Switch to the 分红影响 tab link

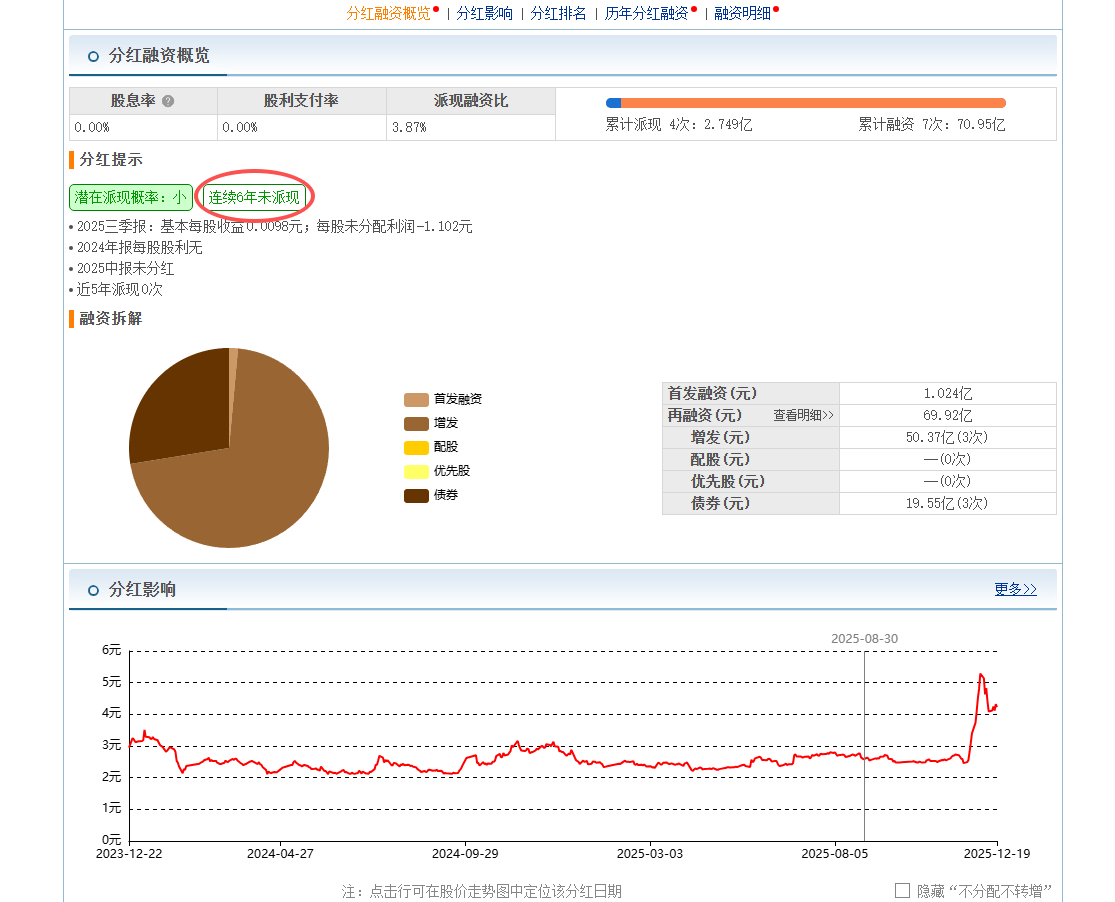click(484, 14)
